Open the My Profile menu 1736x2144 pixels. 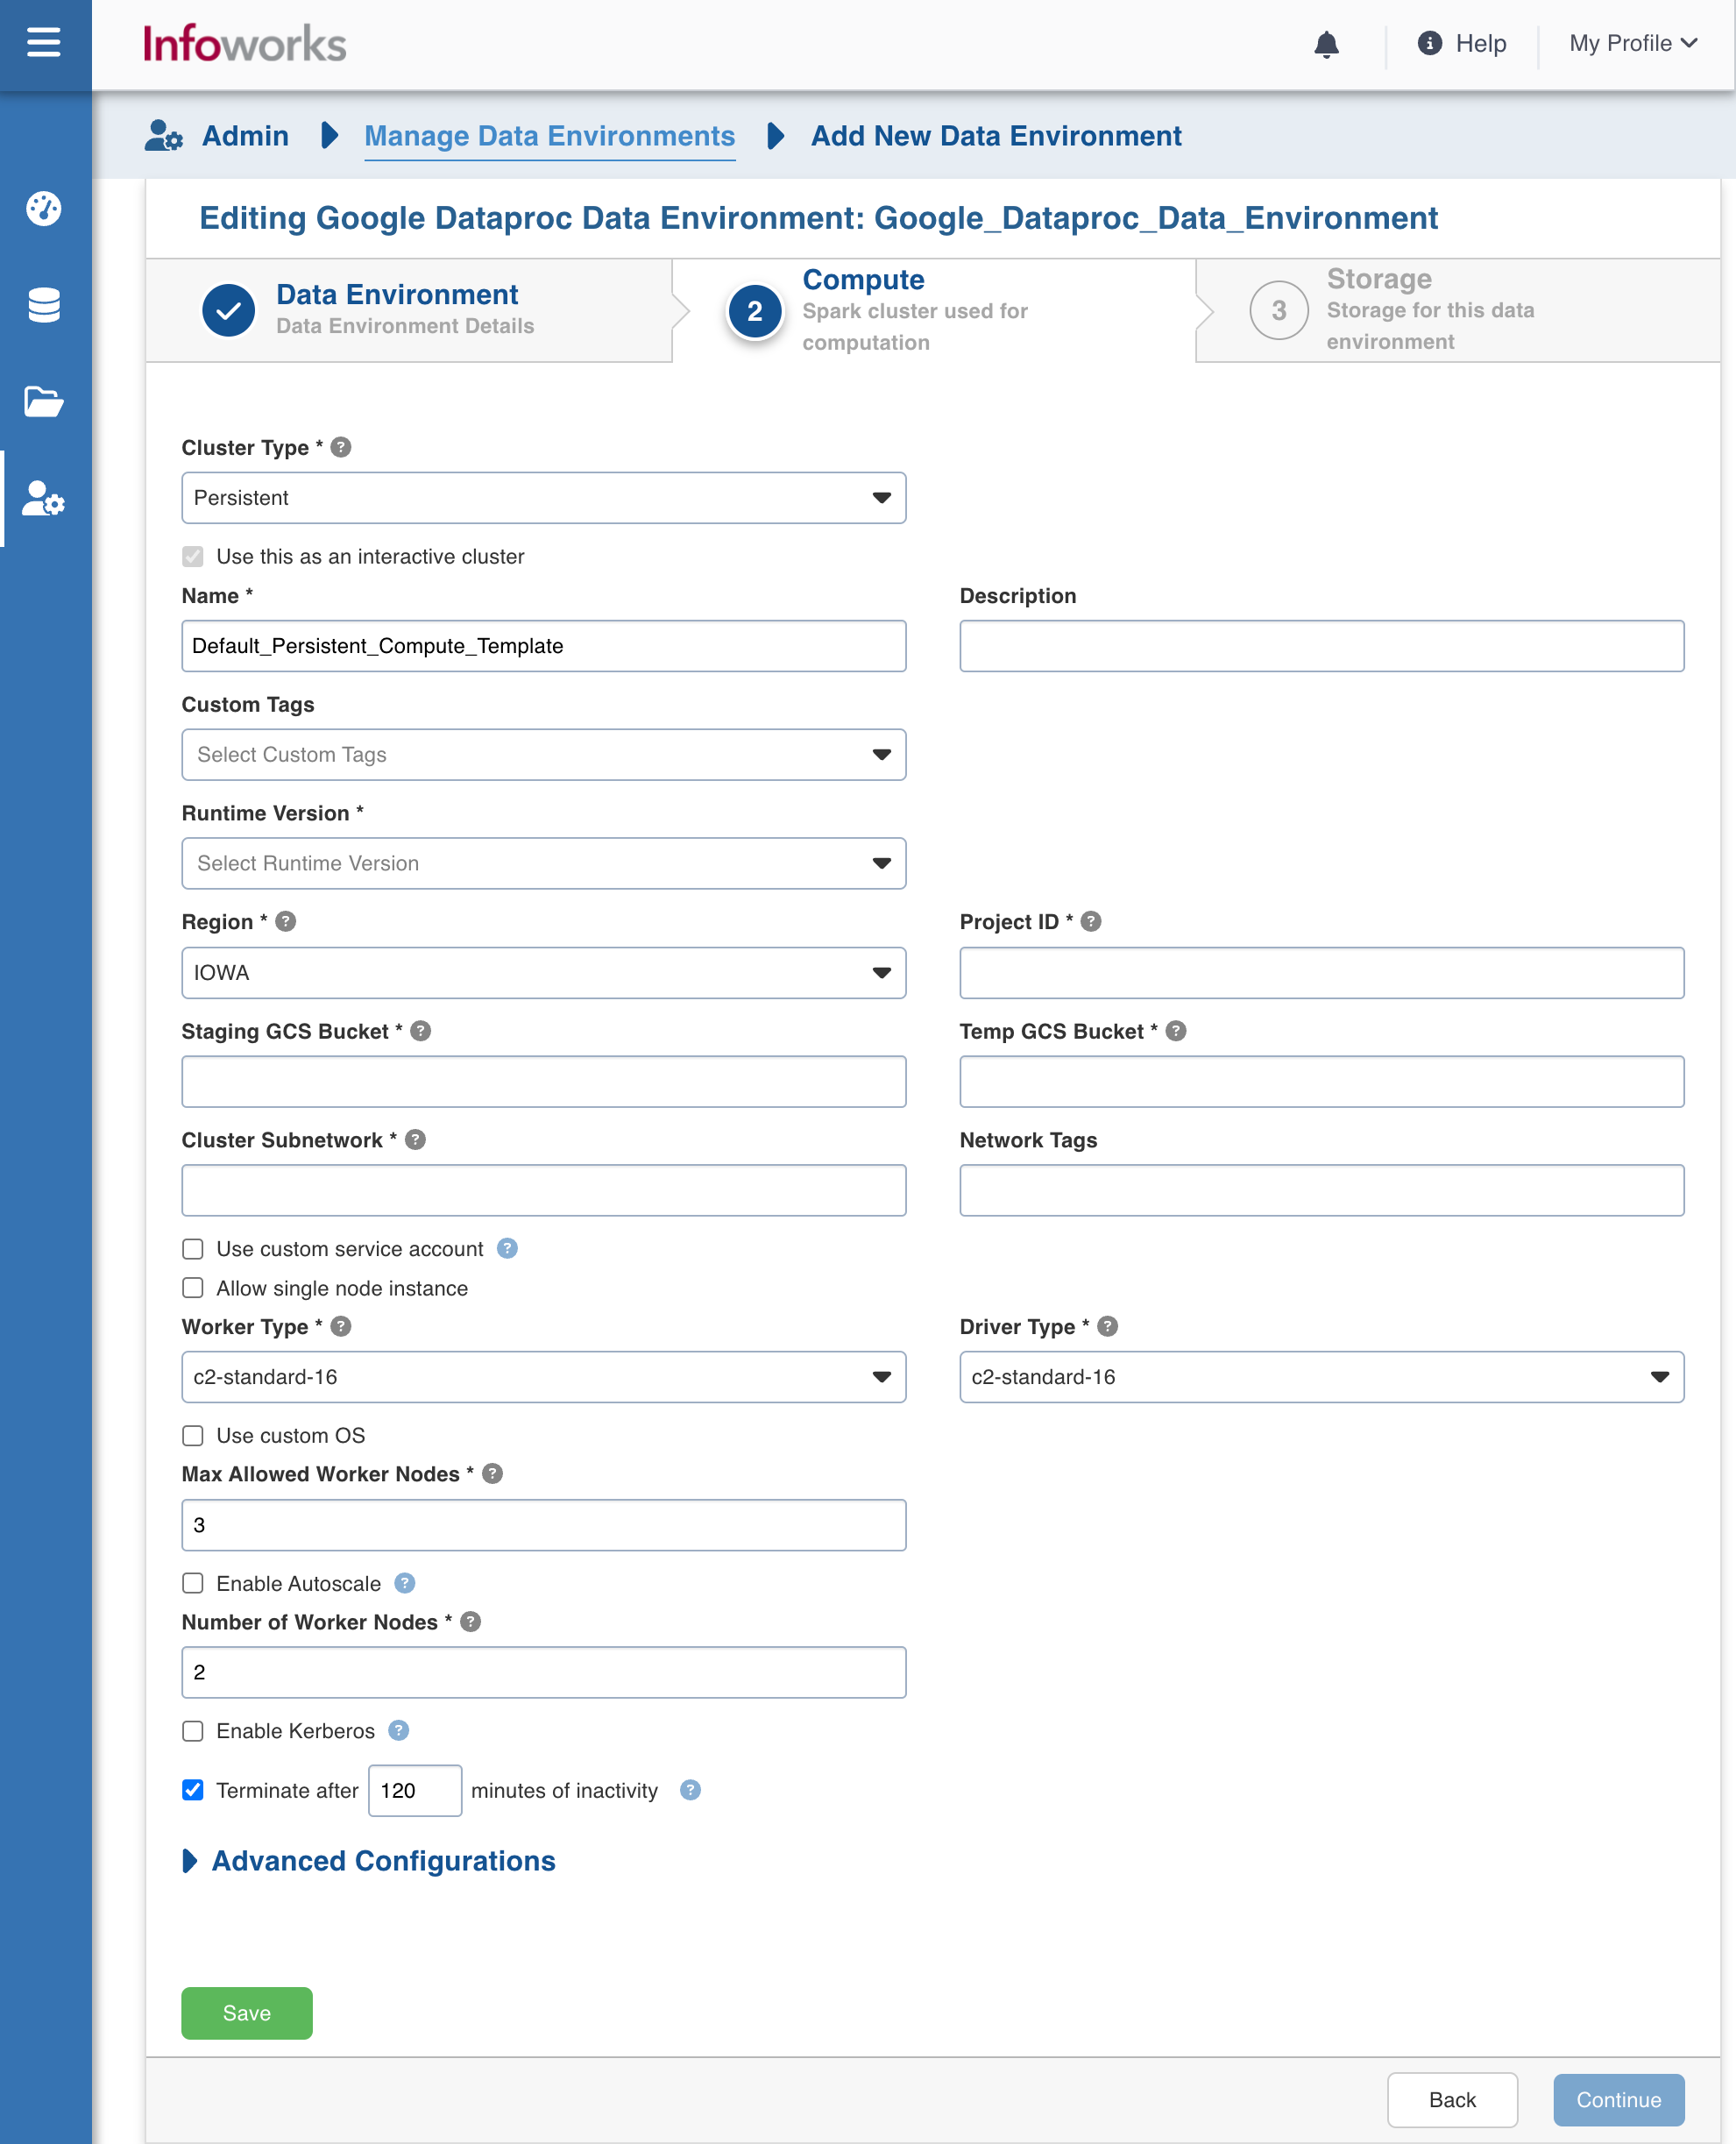click(1634, 43)
